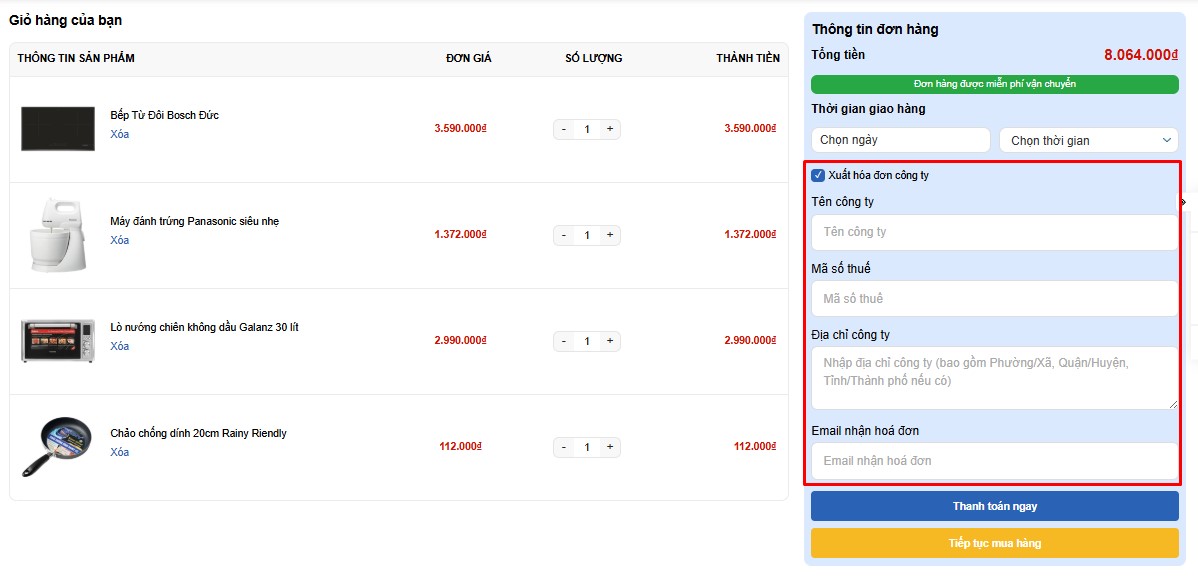The height and width of the screenshot is (577, 1198).
Task: Decrease quantity of Lò nướng Galanz
Action: point(564,341)
